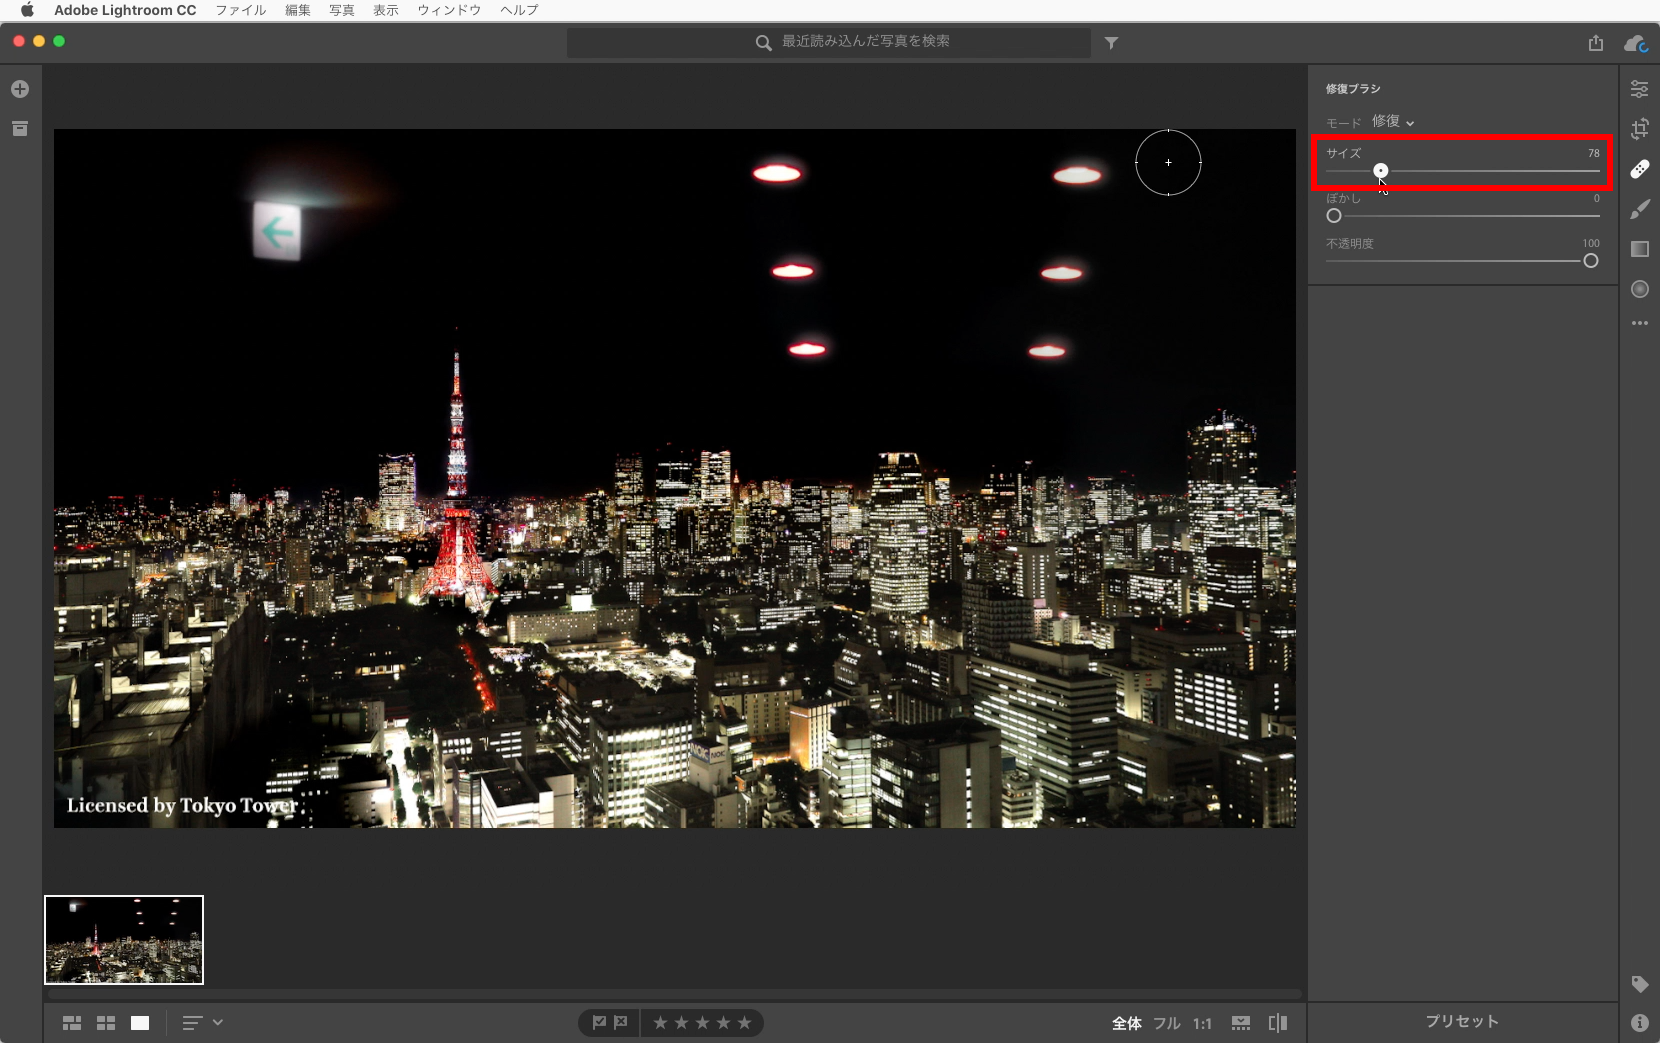Open the Edit sliders panel icon

point(1639,89)
